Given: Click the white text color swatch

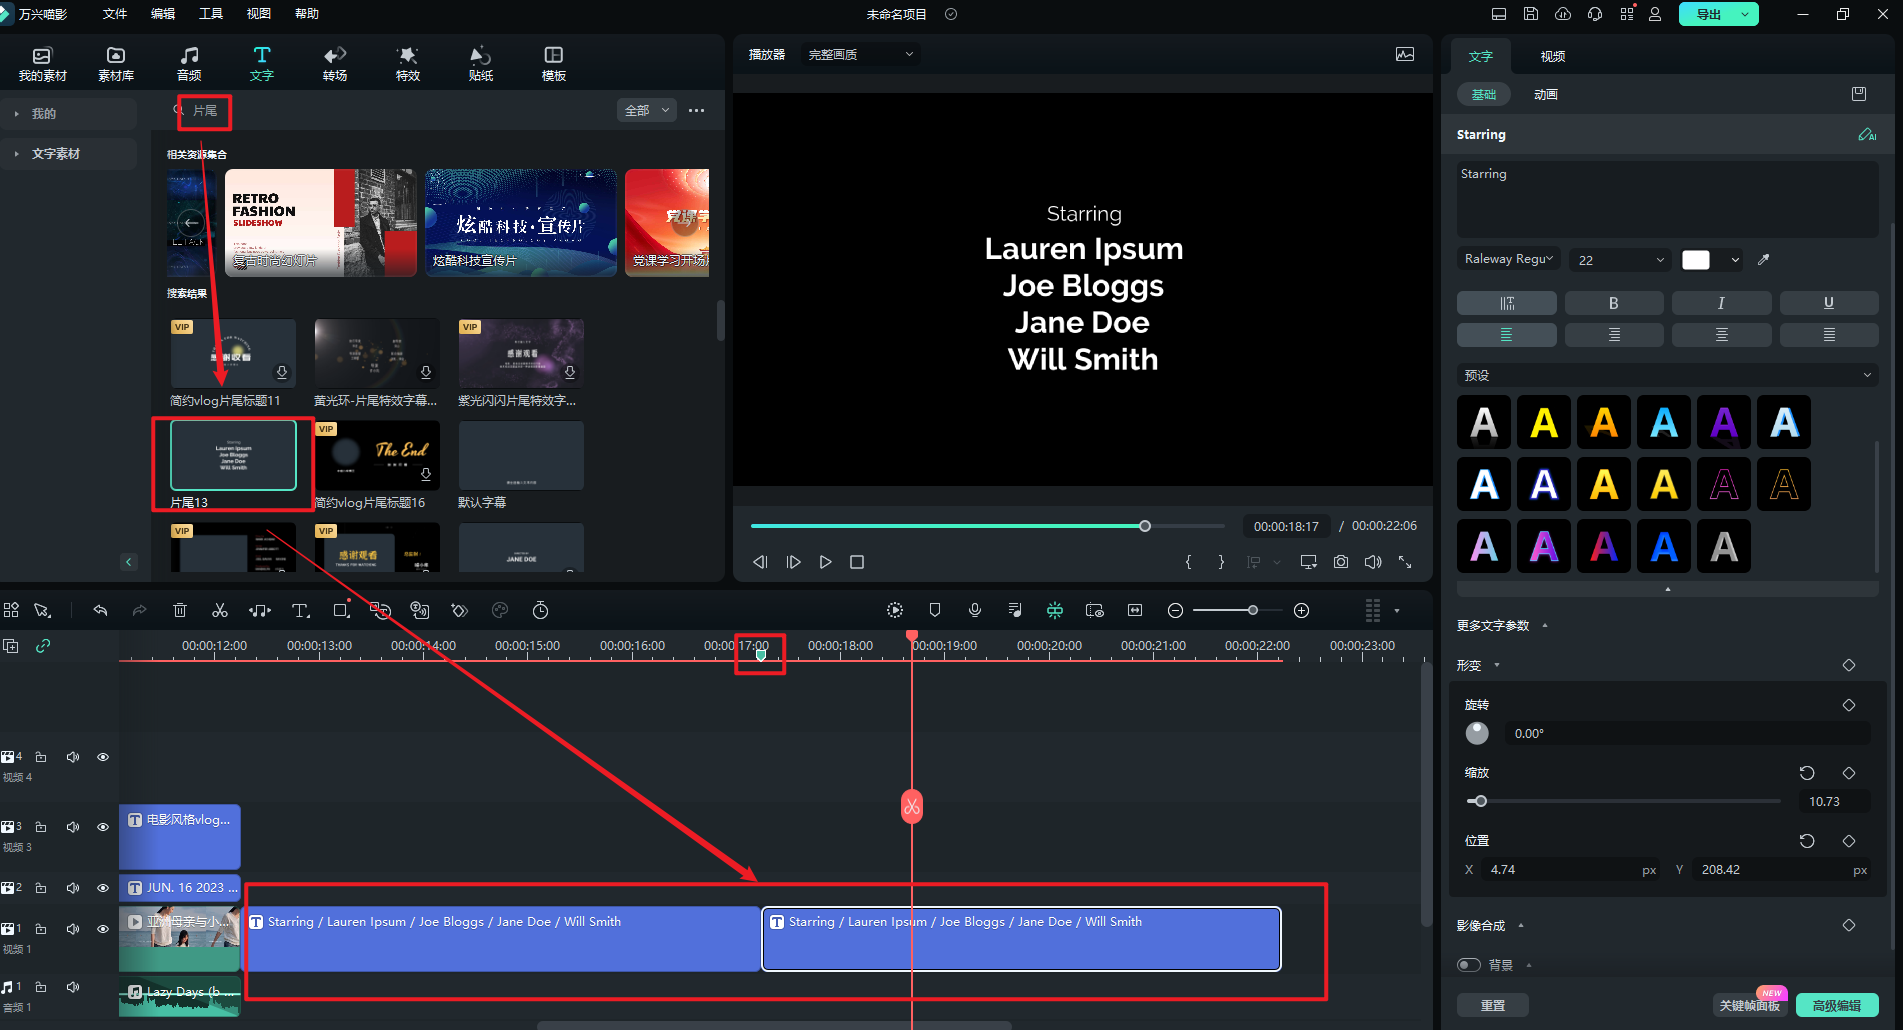Looking at the screenshot, I should pos(1696,260).
